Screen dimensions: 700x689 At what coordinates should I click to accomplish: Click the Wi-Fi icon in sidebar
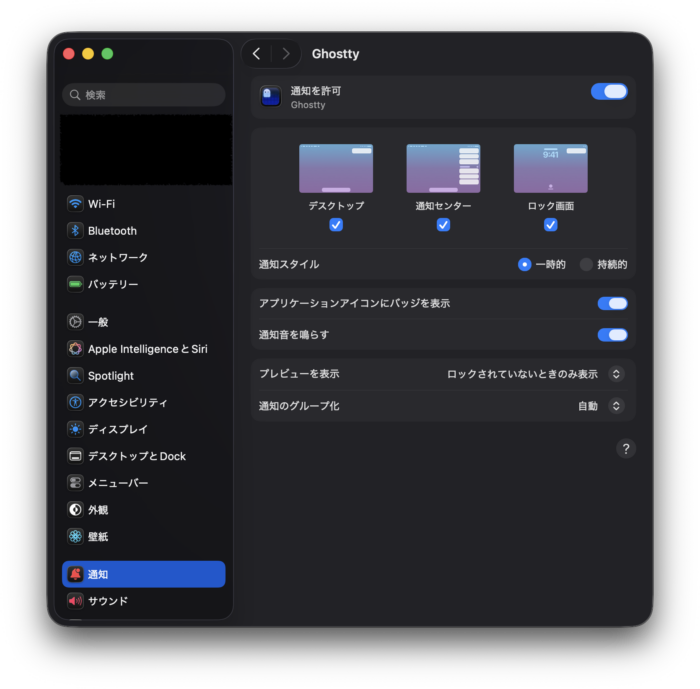tap(75, 204)
